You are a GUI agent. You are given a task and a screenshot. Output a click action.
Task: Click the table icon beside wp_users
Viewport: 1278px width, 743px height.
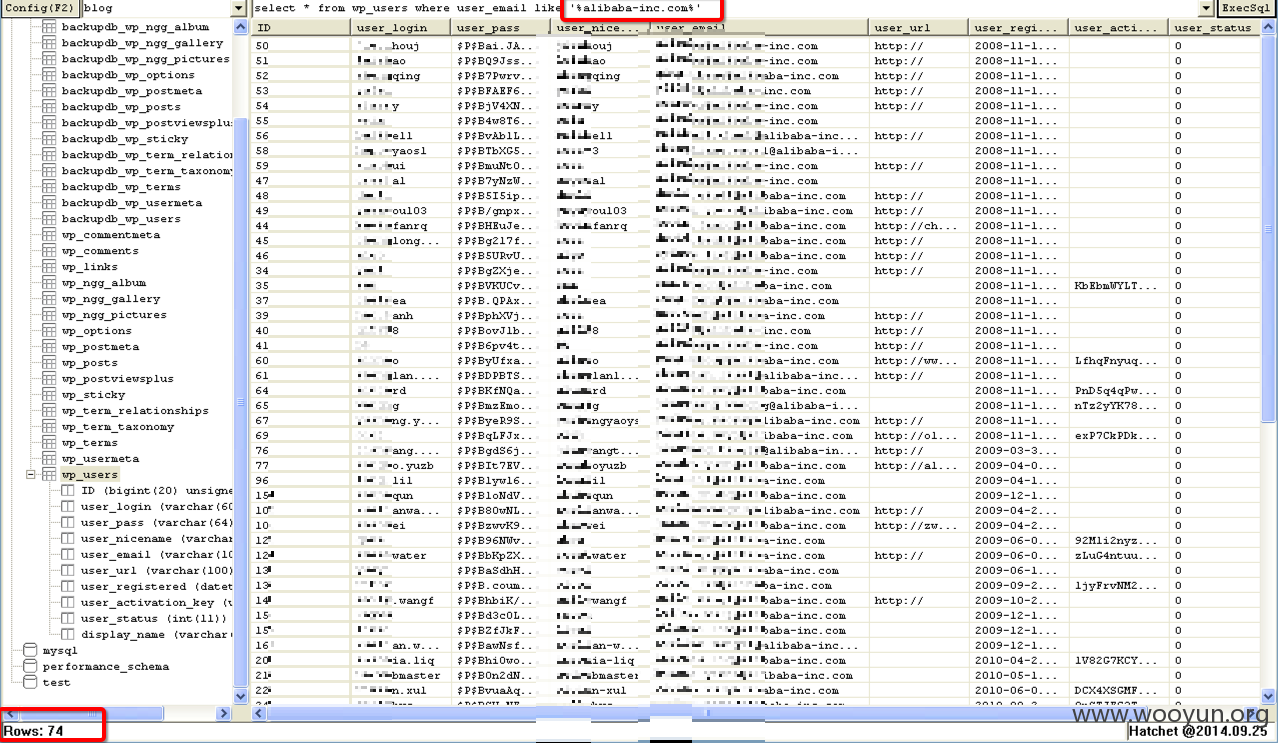point(49,475)
